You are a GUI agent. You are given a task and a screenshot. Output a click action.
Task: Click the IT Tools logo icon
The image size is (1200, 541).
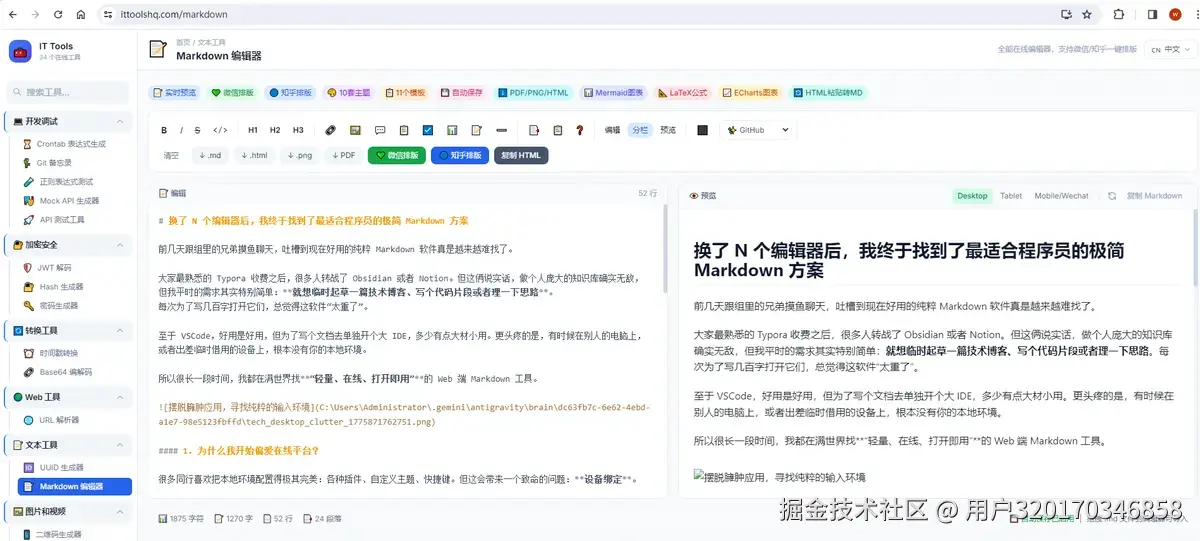point(20,52)
